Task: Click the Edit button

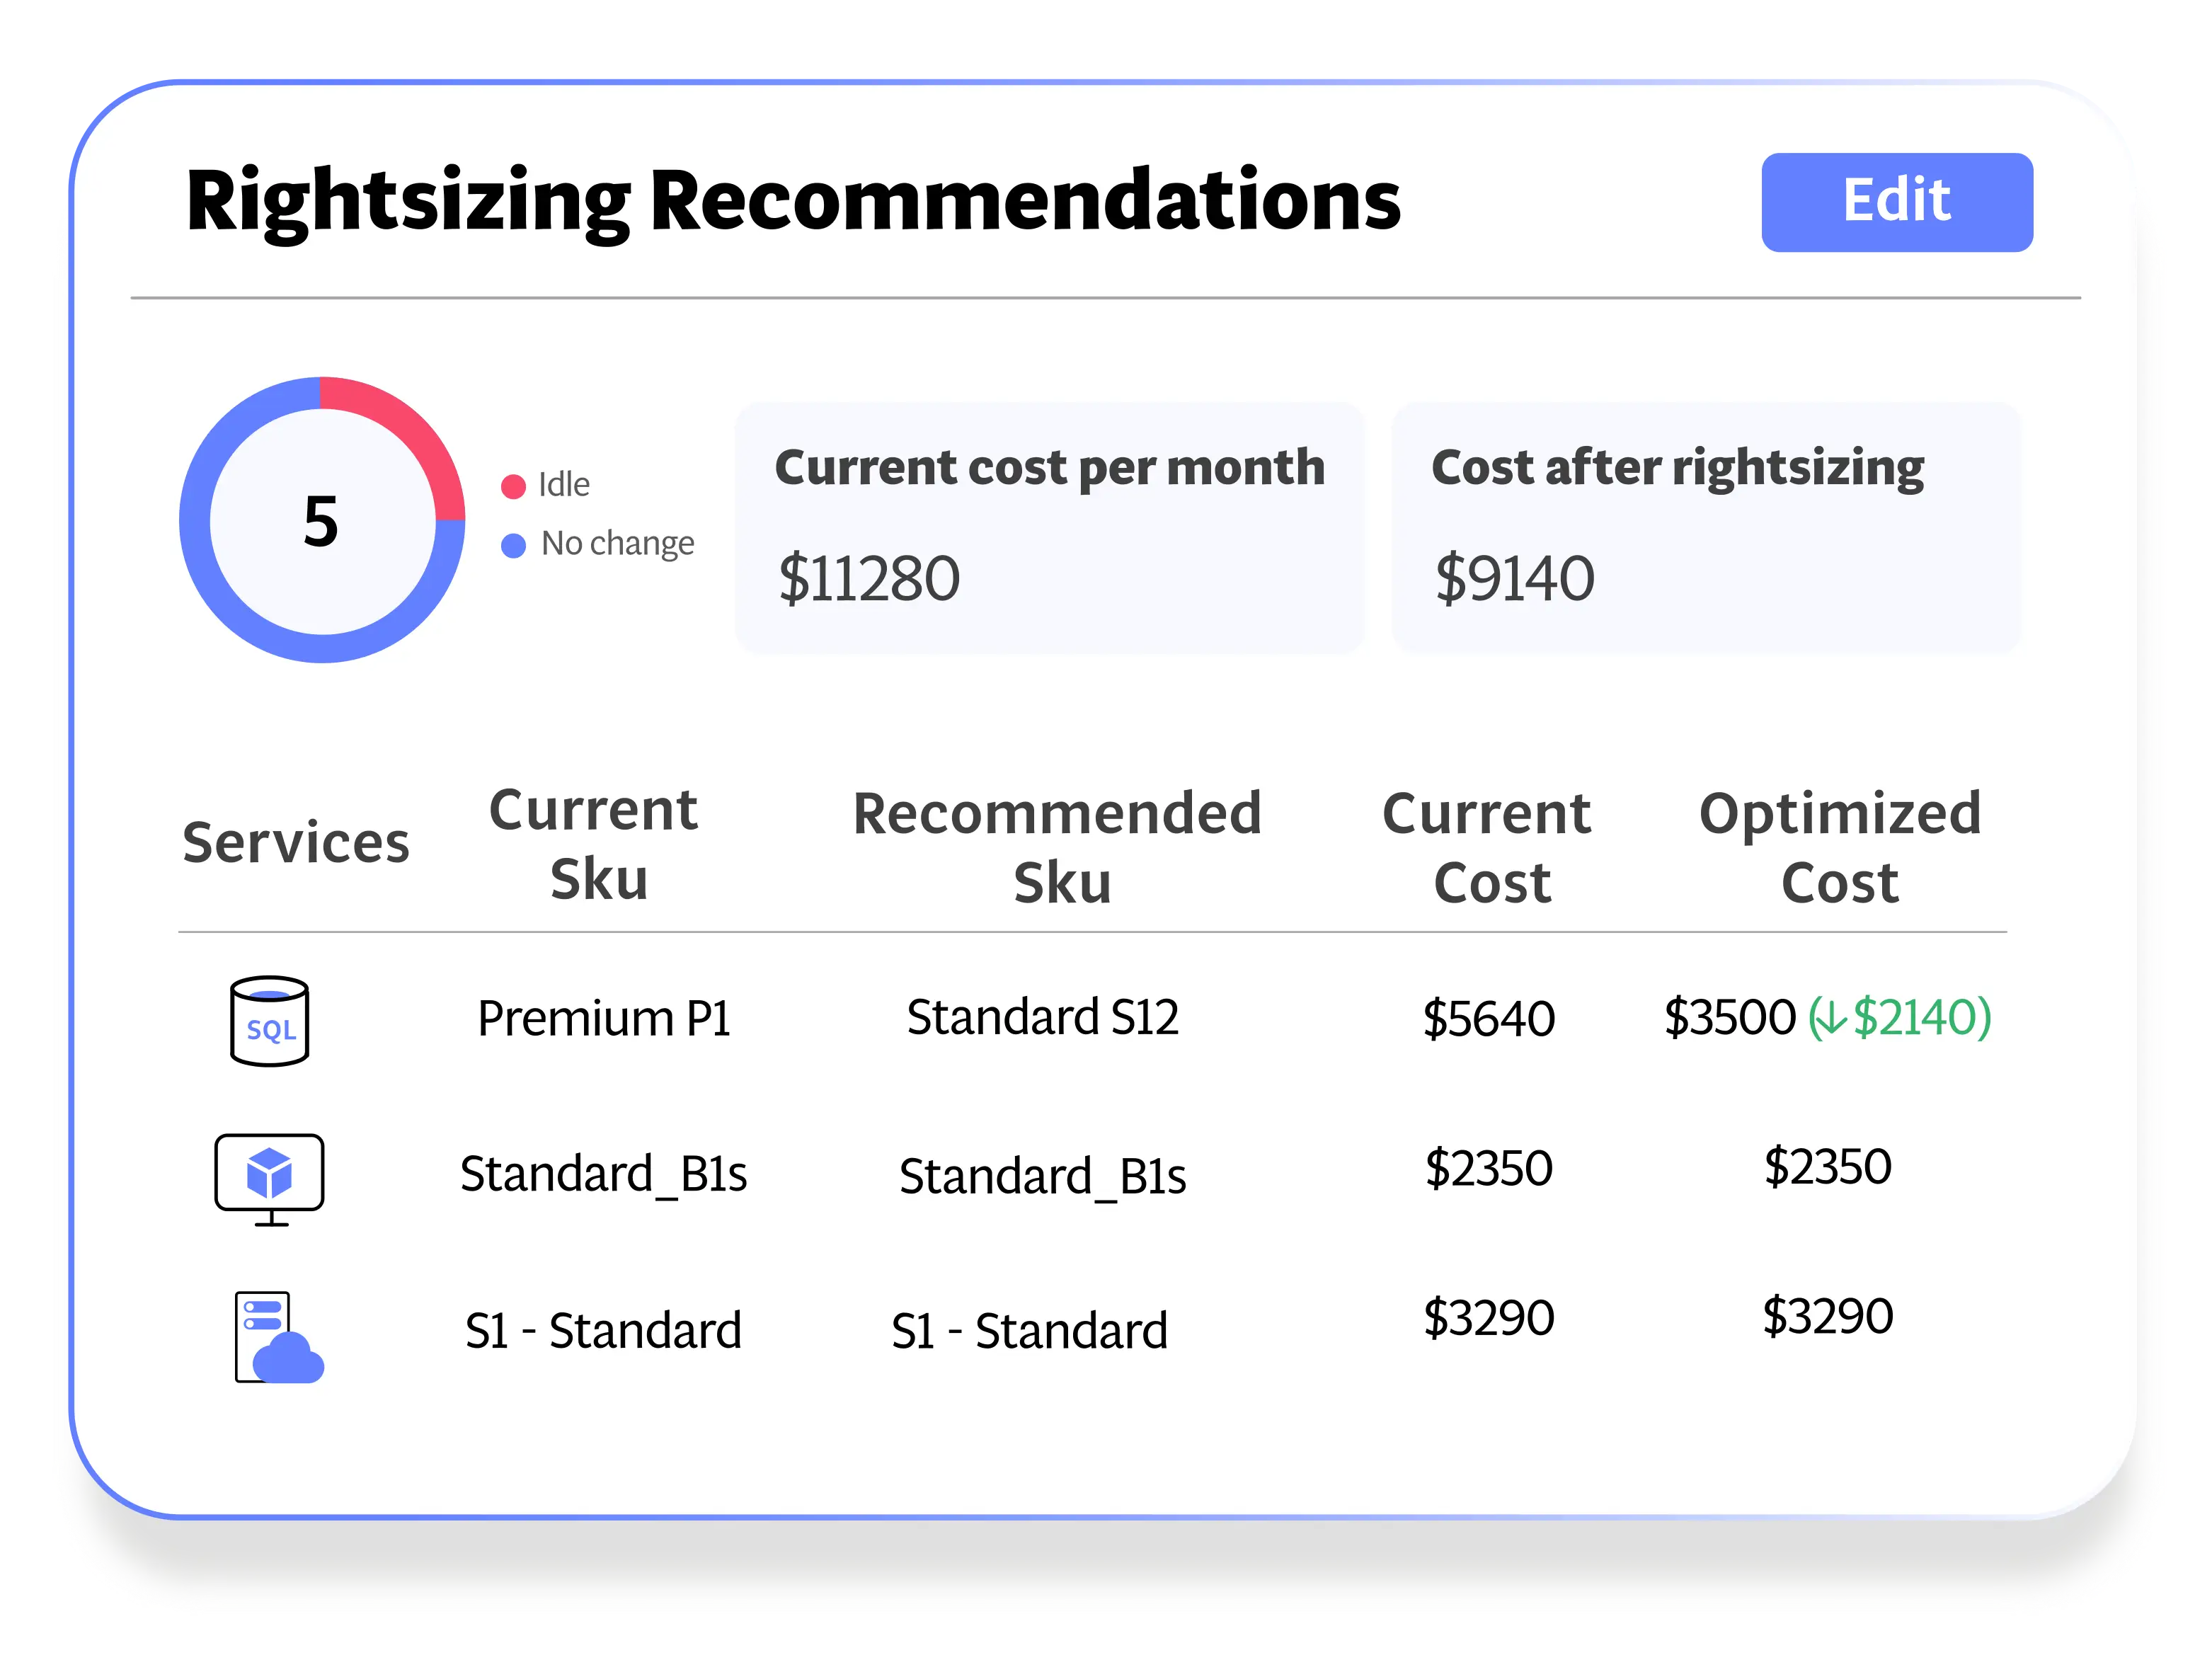Action: point(1896,202)
